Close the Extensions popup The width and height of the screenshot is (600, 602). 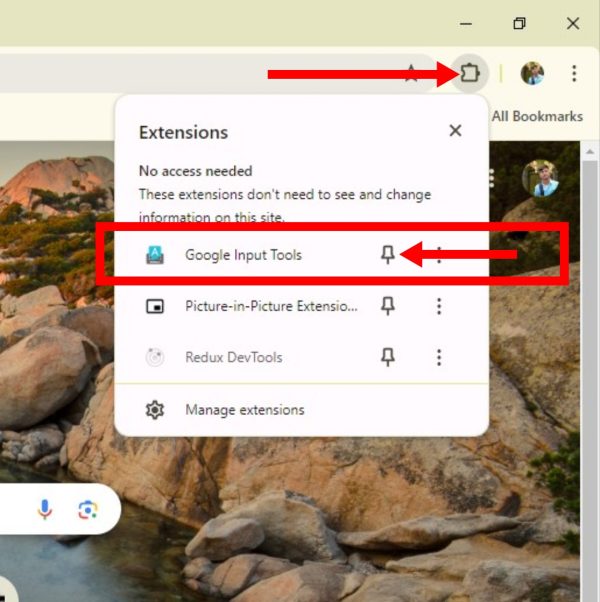[x=455, y=131]
